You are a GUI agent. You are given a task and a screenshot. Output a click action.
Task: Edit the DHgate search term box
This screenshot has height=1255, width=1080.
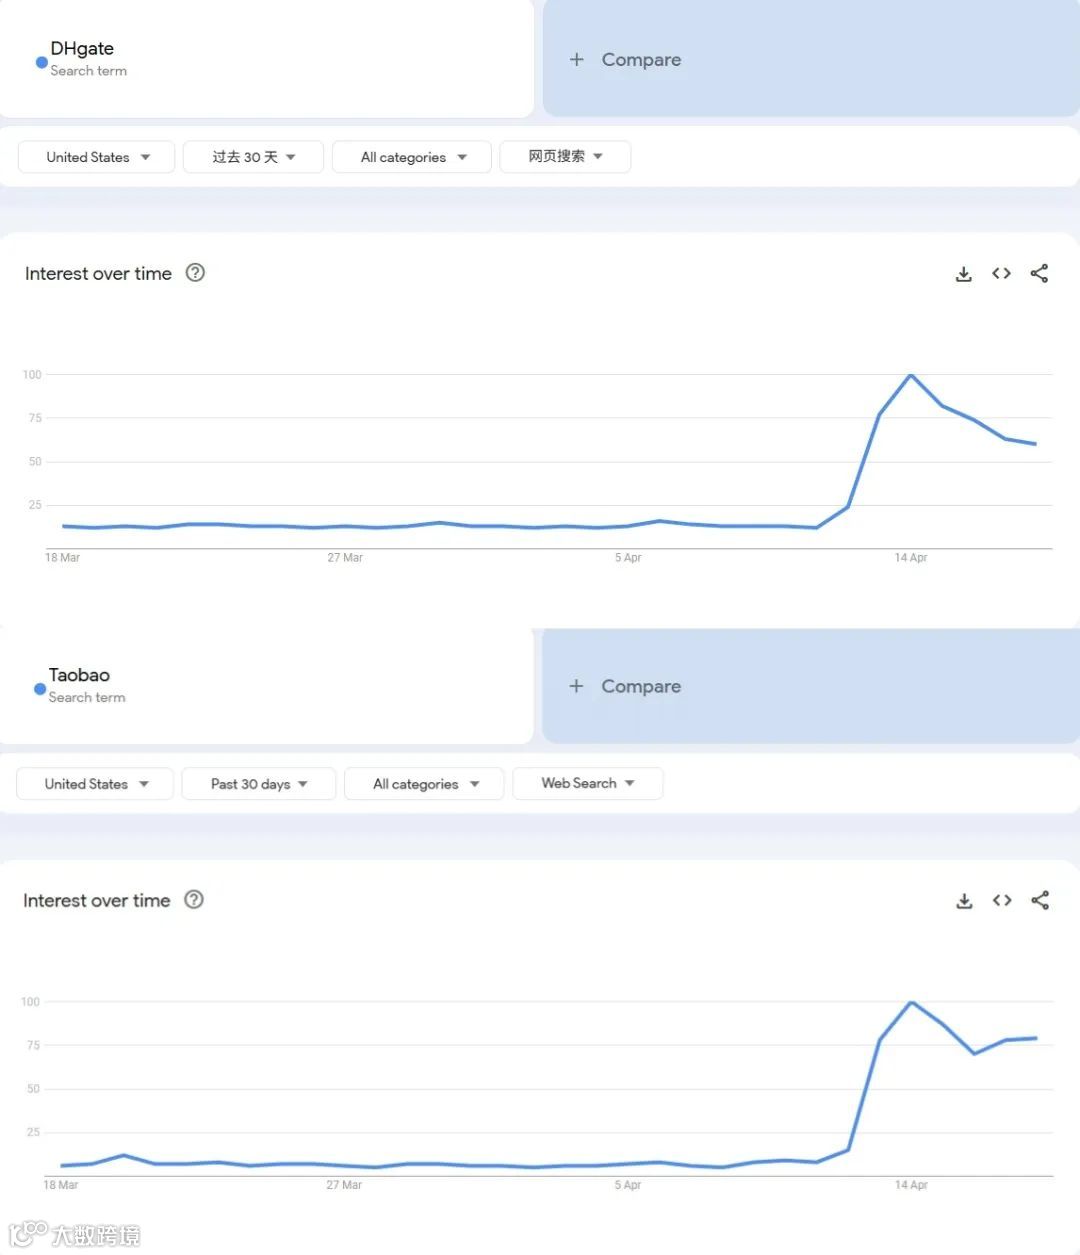266,58
